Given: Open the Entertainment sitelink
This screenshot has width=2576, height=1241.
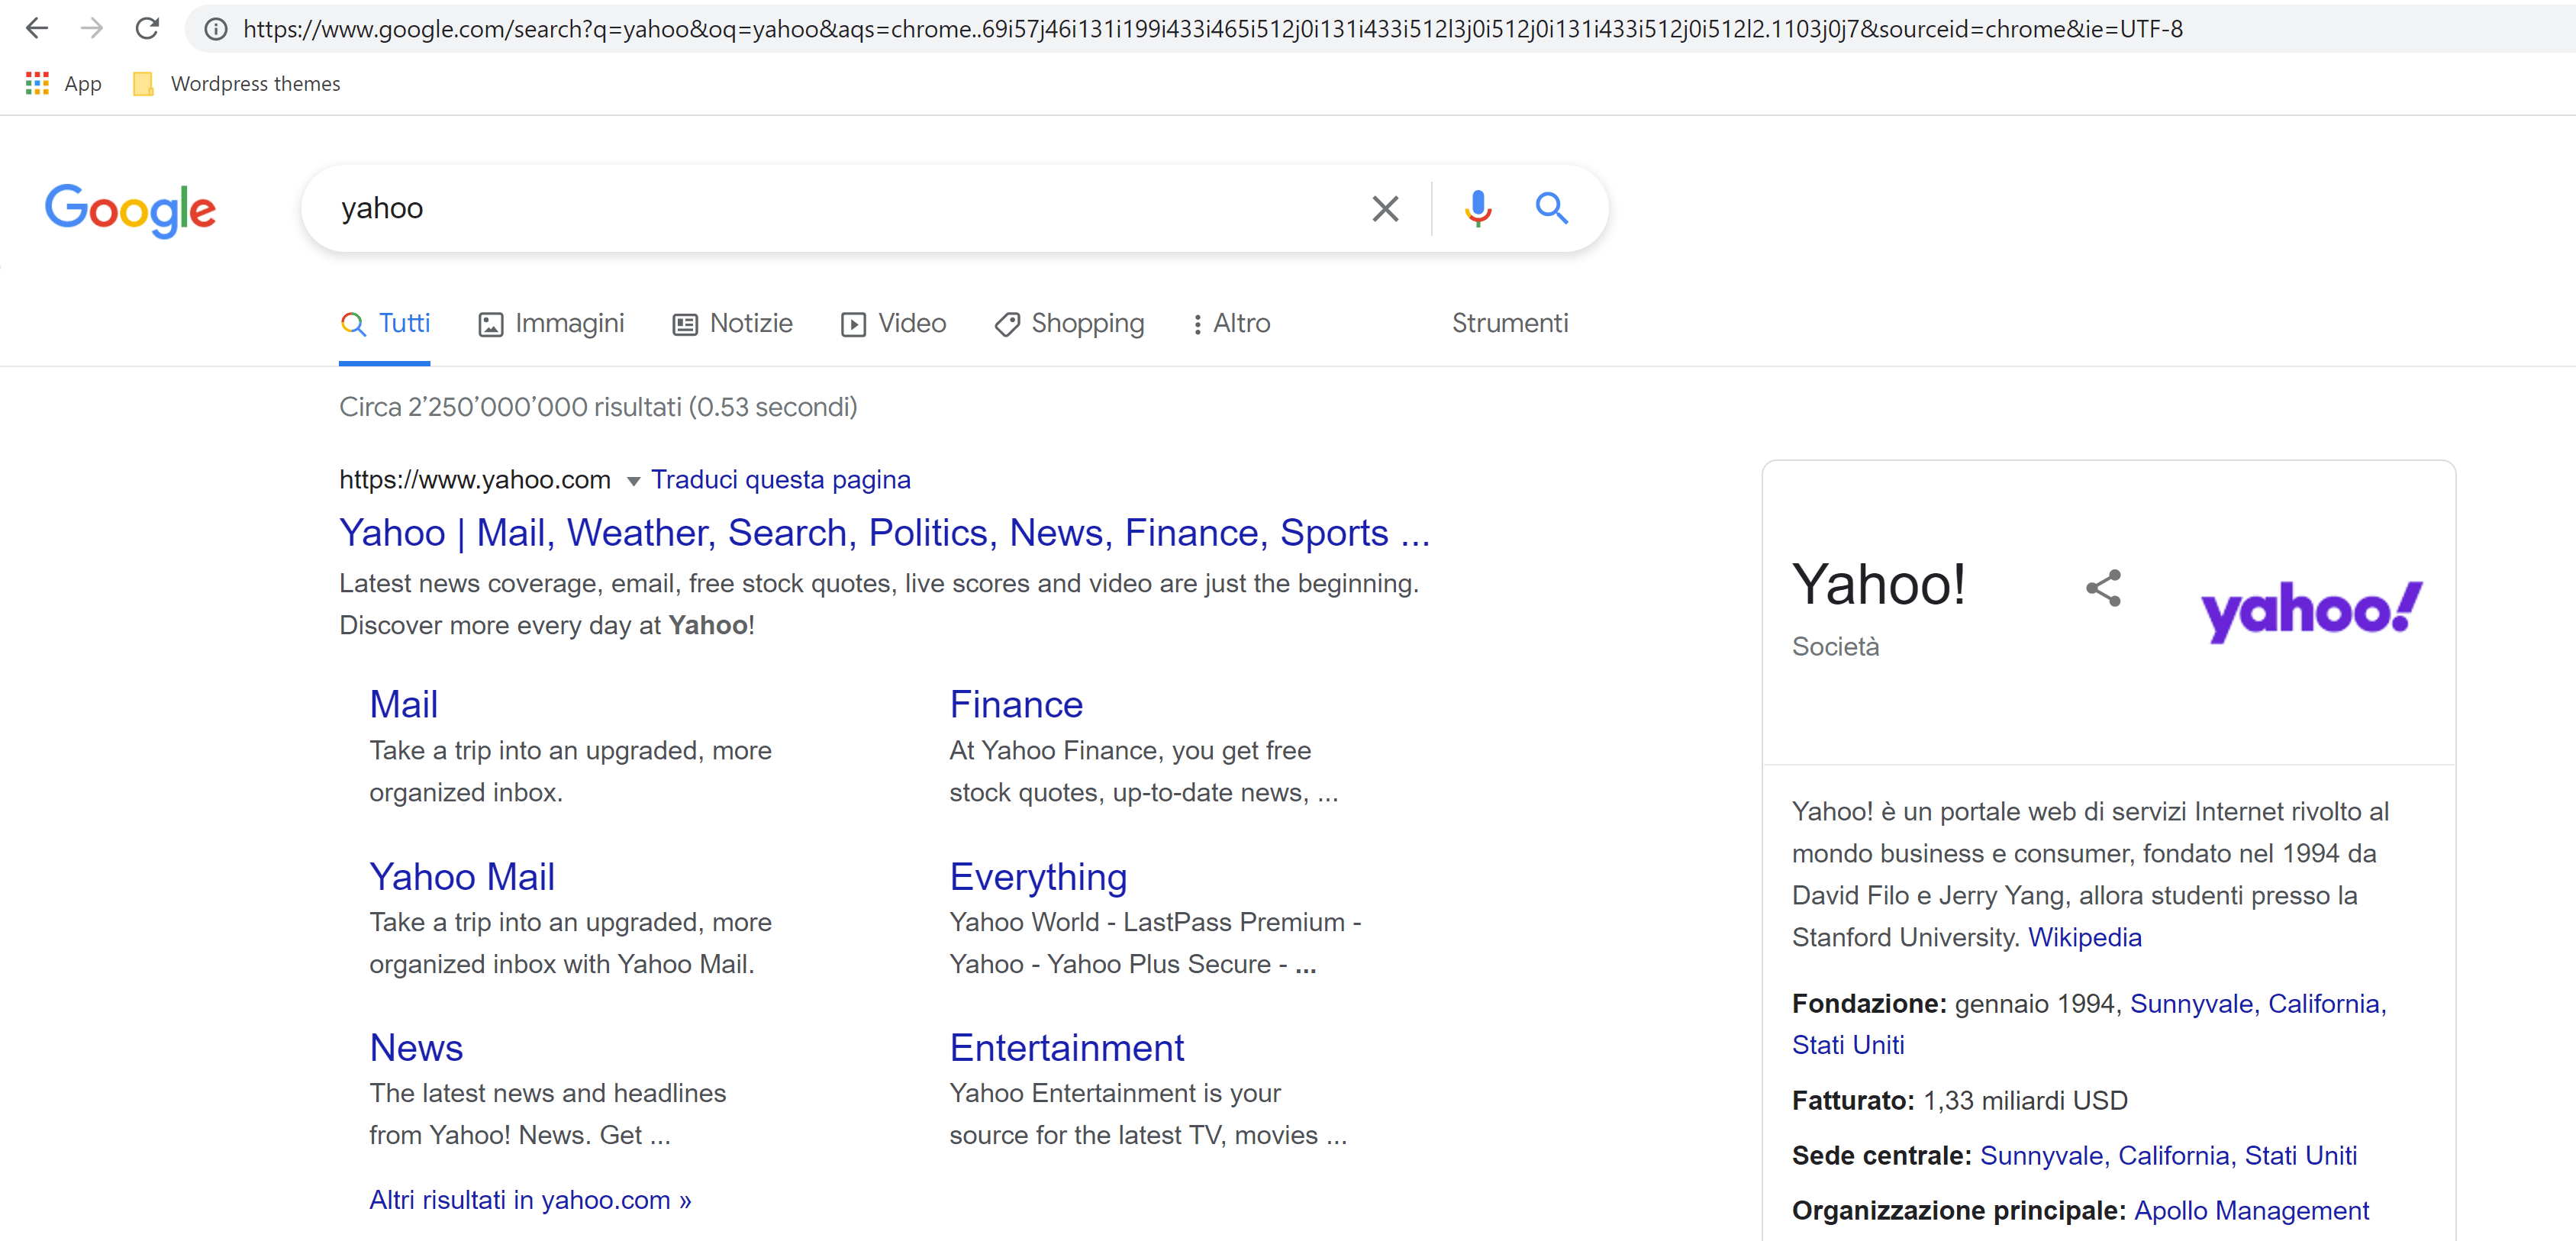Looking at the screenshot, I should coord(1067,1048).
